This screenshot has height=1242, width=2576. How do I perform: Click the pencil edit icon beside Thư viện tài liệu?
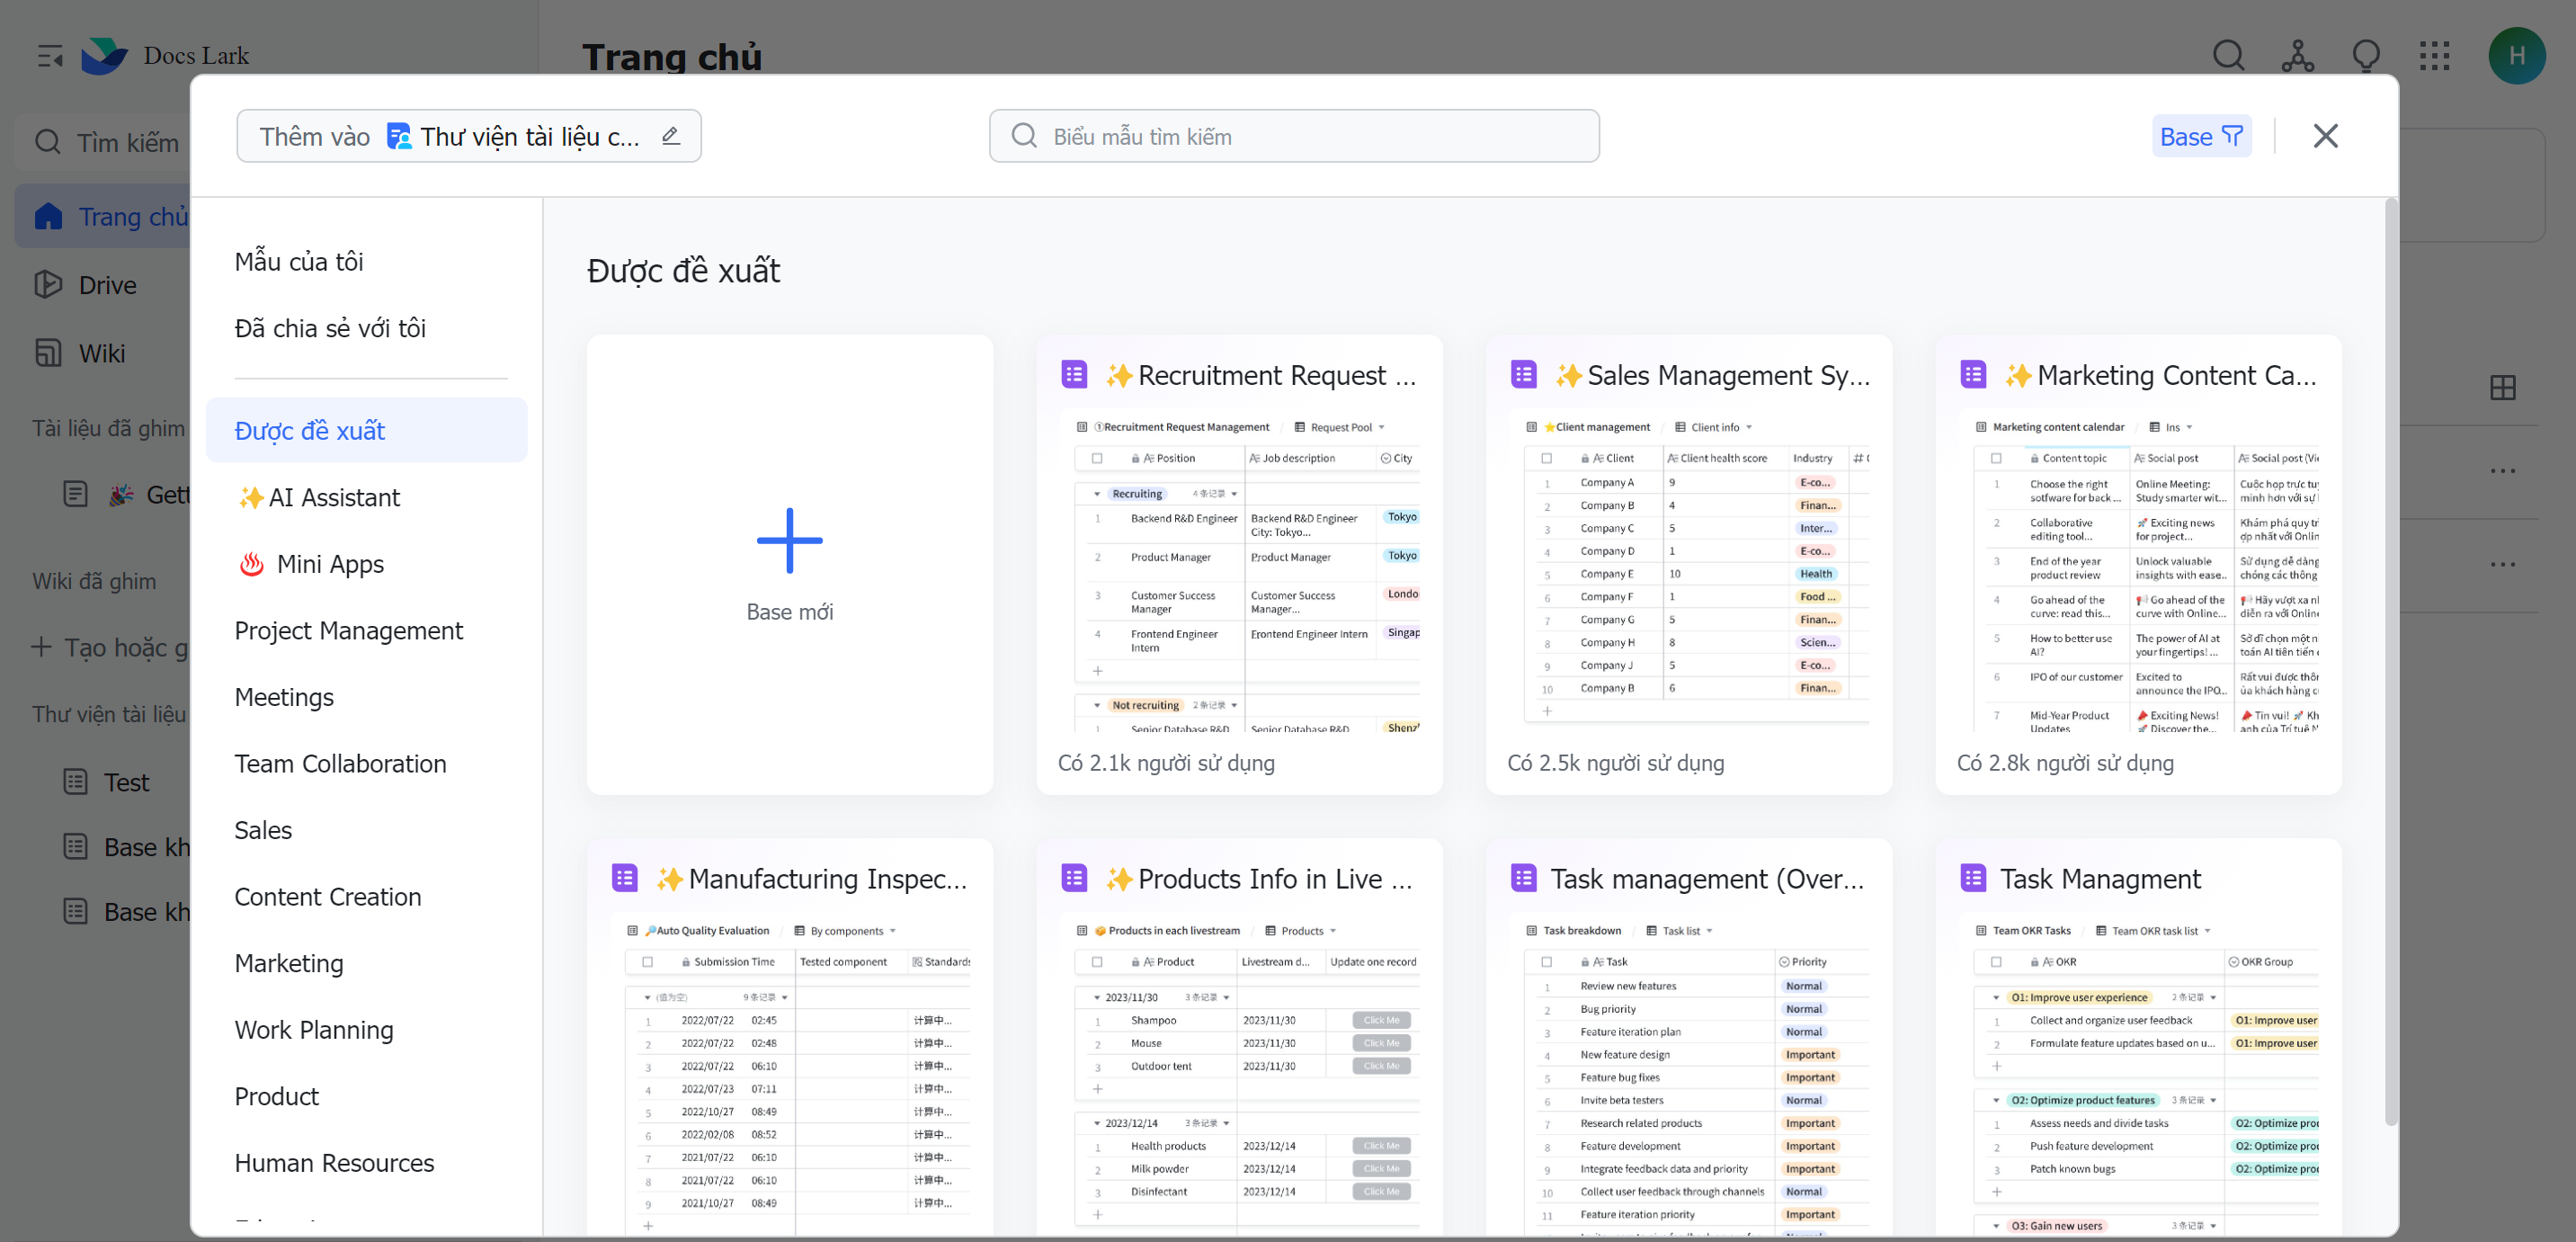pos(671,136)
